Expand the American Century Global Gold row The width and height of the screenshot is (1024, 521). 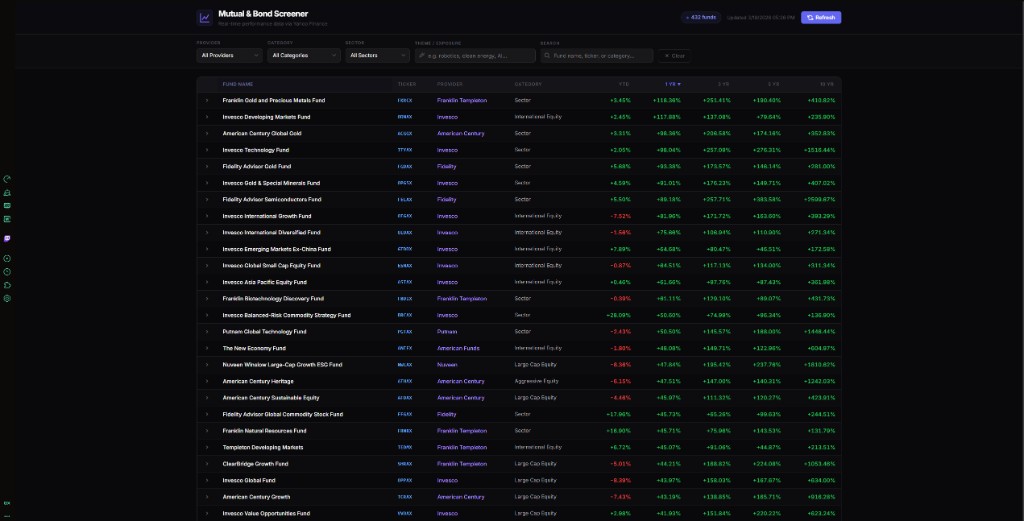pyautogui.click(x=207, y=133)
